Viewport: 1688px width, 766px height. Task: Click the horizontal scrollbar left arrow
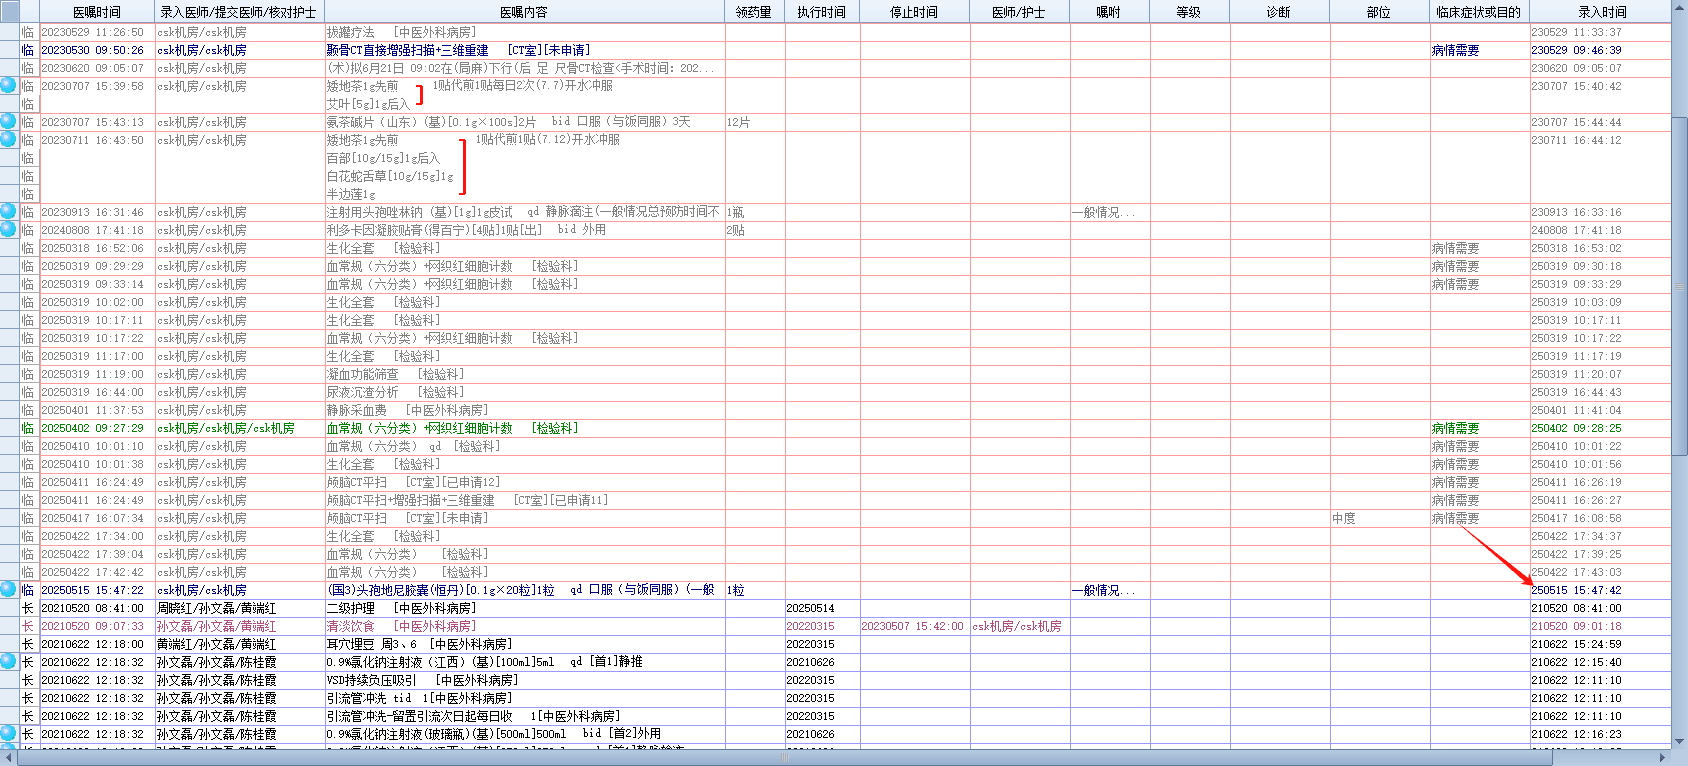point(8,758)
